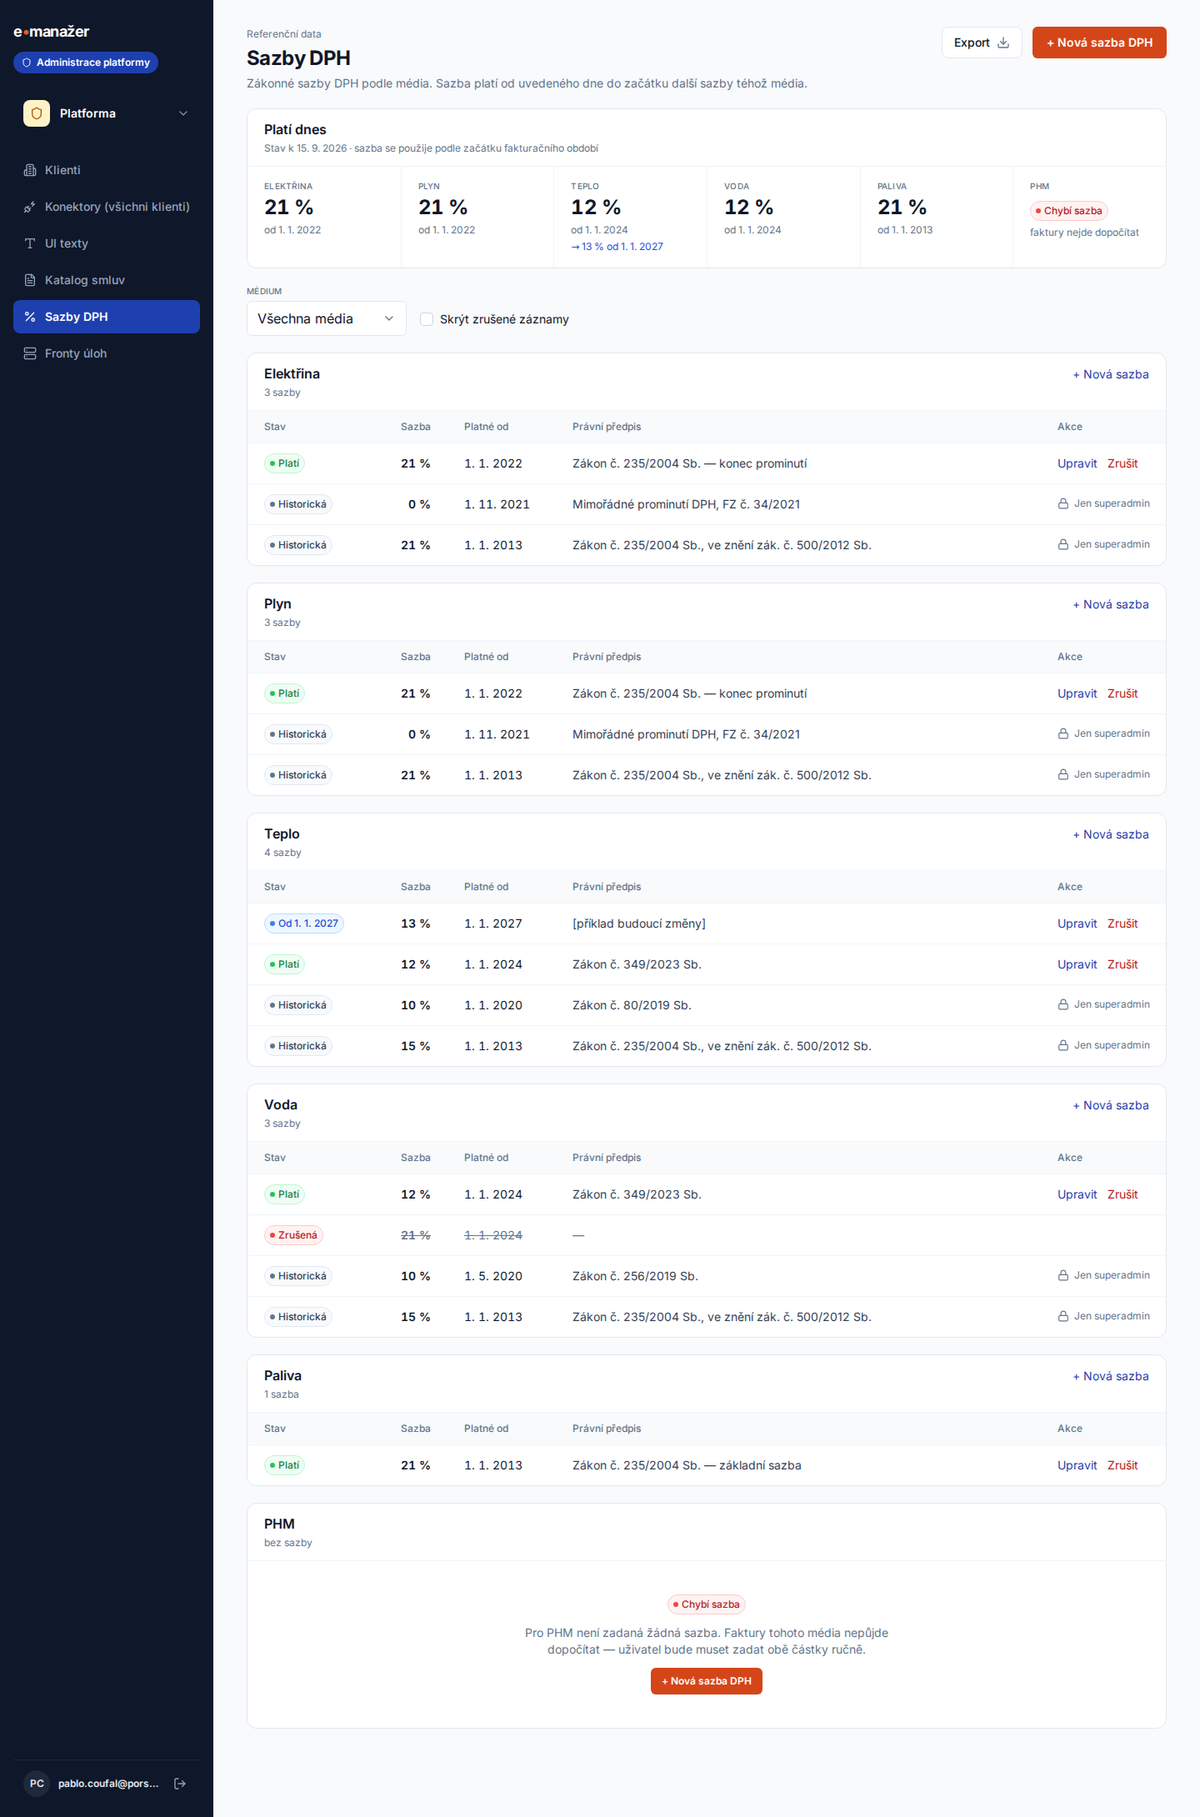Screen dimensions: 1200x1817
Task: Click Upravit in Voda's Platí row
Action: coord(1077,1195)
